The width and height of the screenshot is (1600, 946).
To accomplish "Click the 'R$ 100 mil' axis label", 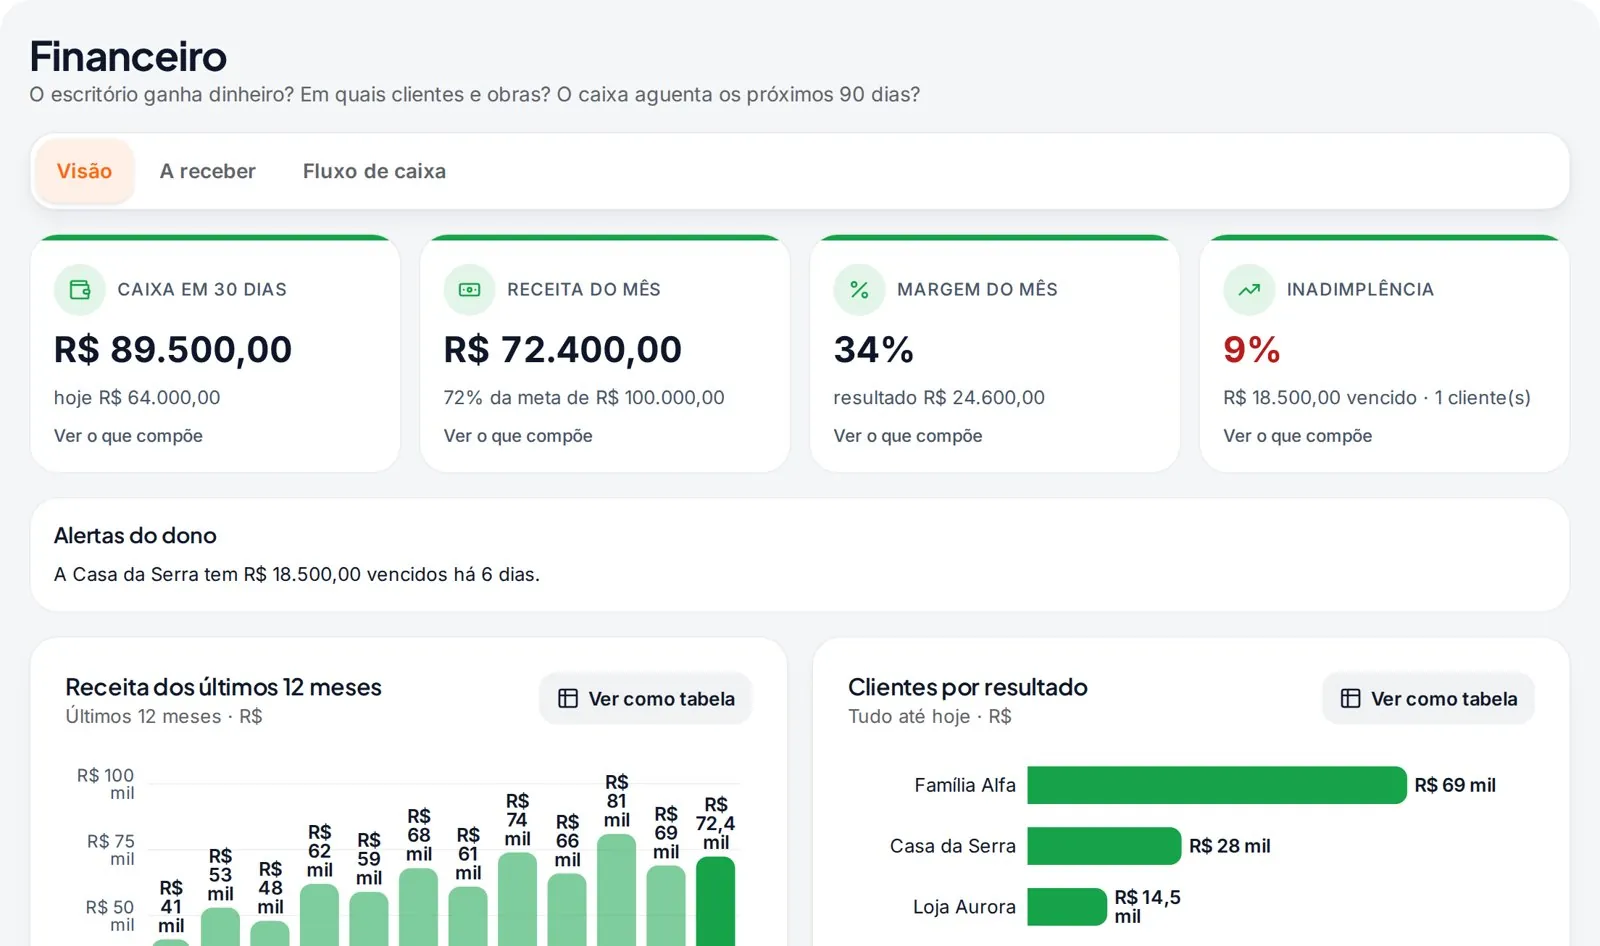I will pyautogui.click(x=105, y=784).
